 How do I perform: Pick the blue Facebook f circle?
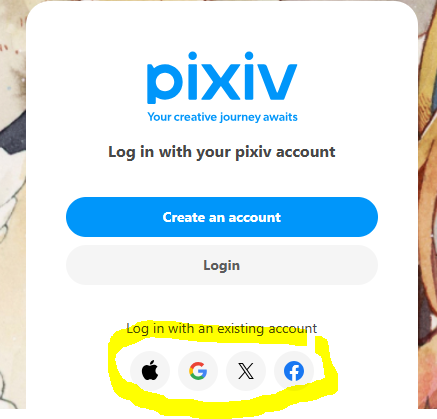click(294, 371)
